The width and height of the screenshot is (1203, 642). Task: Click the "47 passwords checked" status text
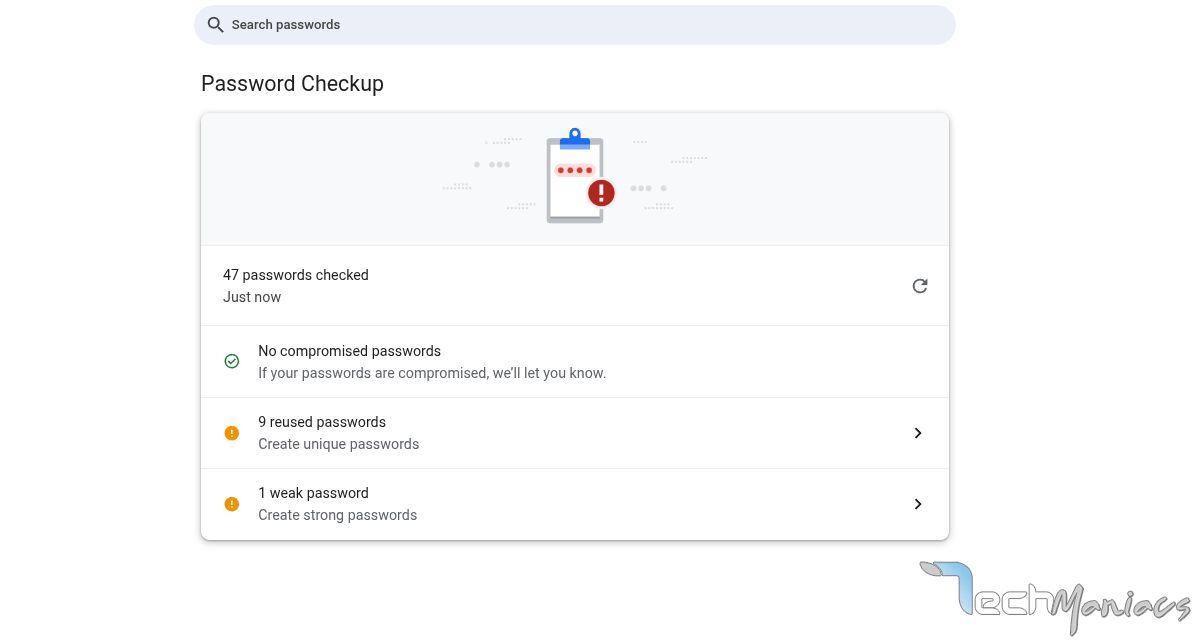295,275
